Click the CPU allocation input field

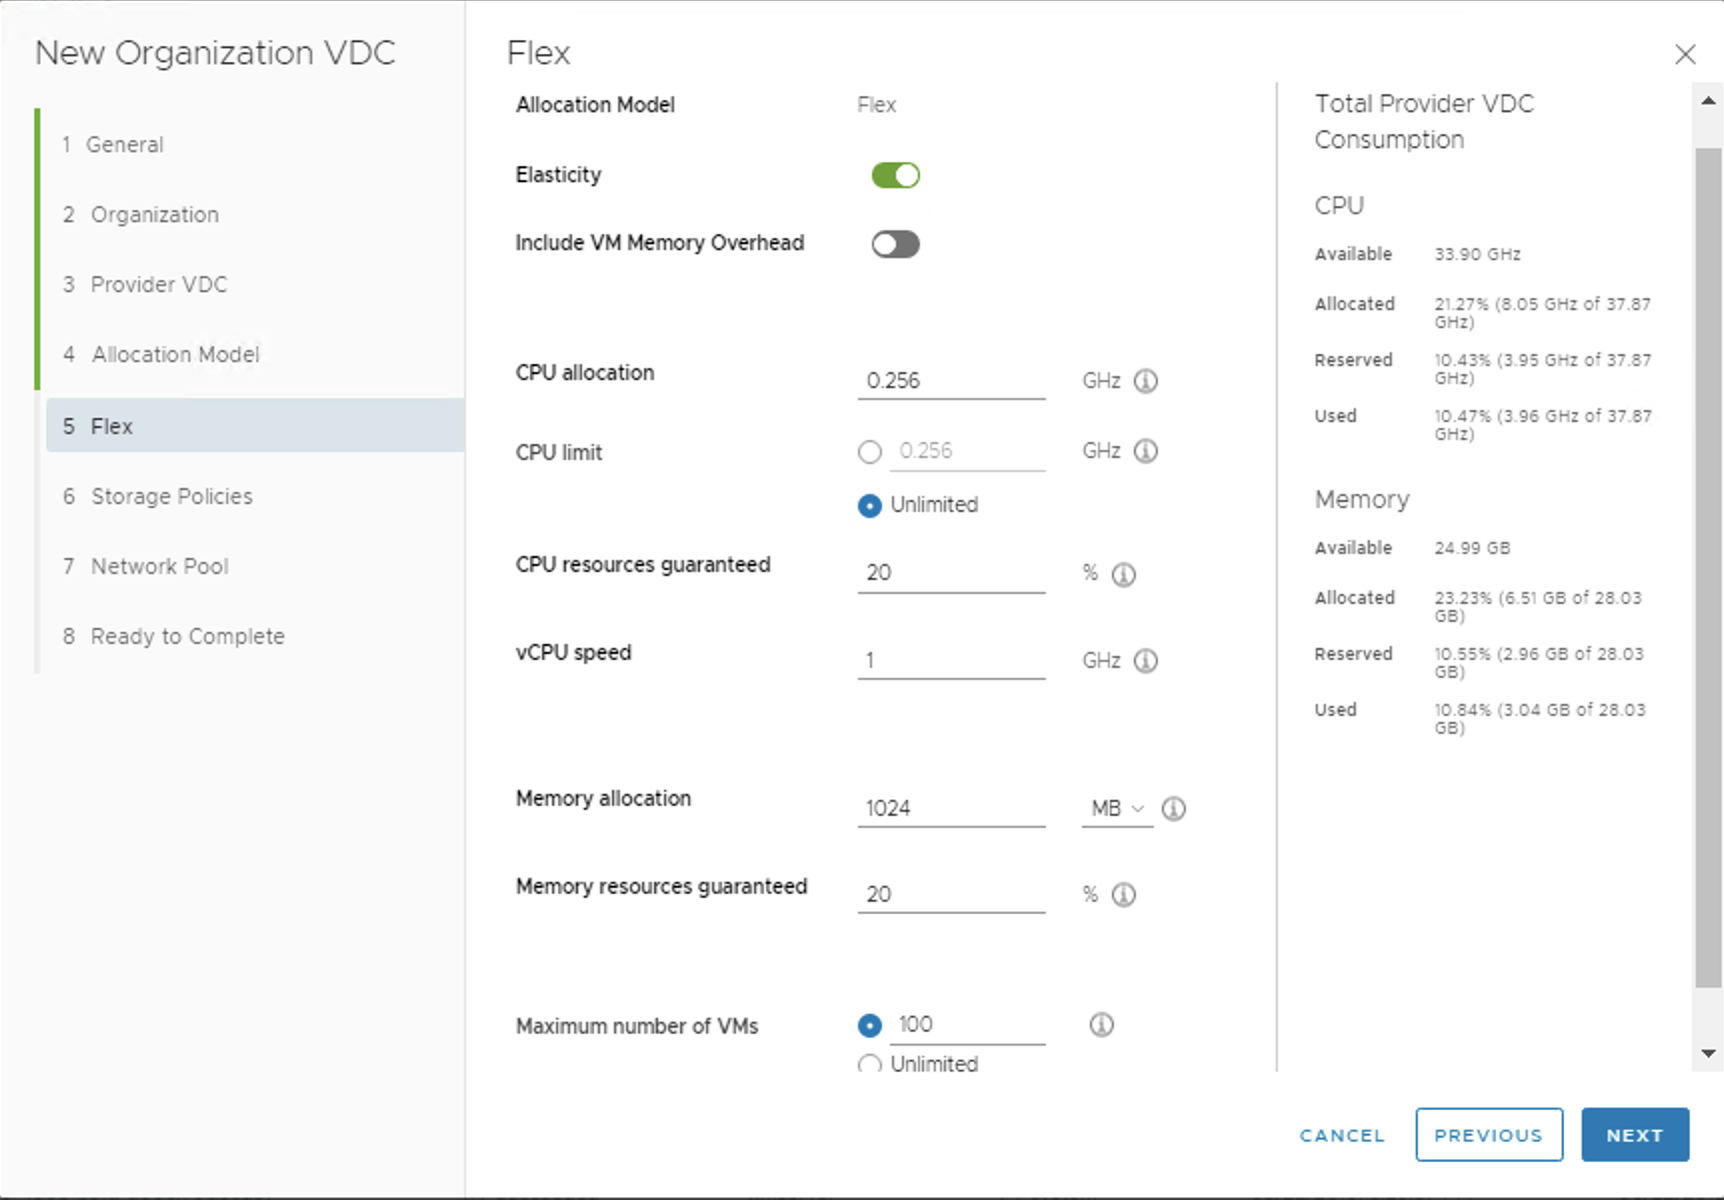(x=950, y=381)
